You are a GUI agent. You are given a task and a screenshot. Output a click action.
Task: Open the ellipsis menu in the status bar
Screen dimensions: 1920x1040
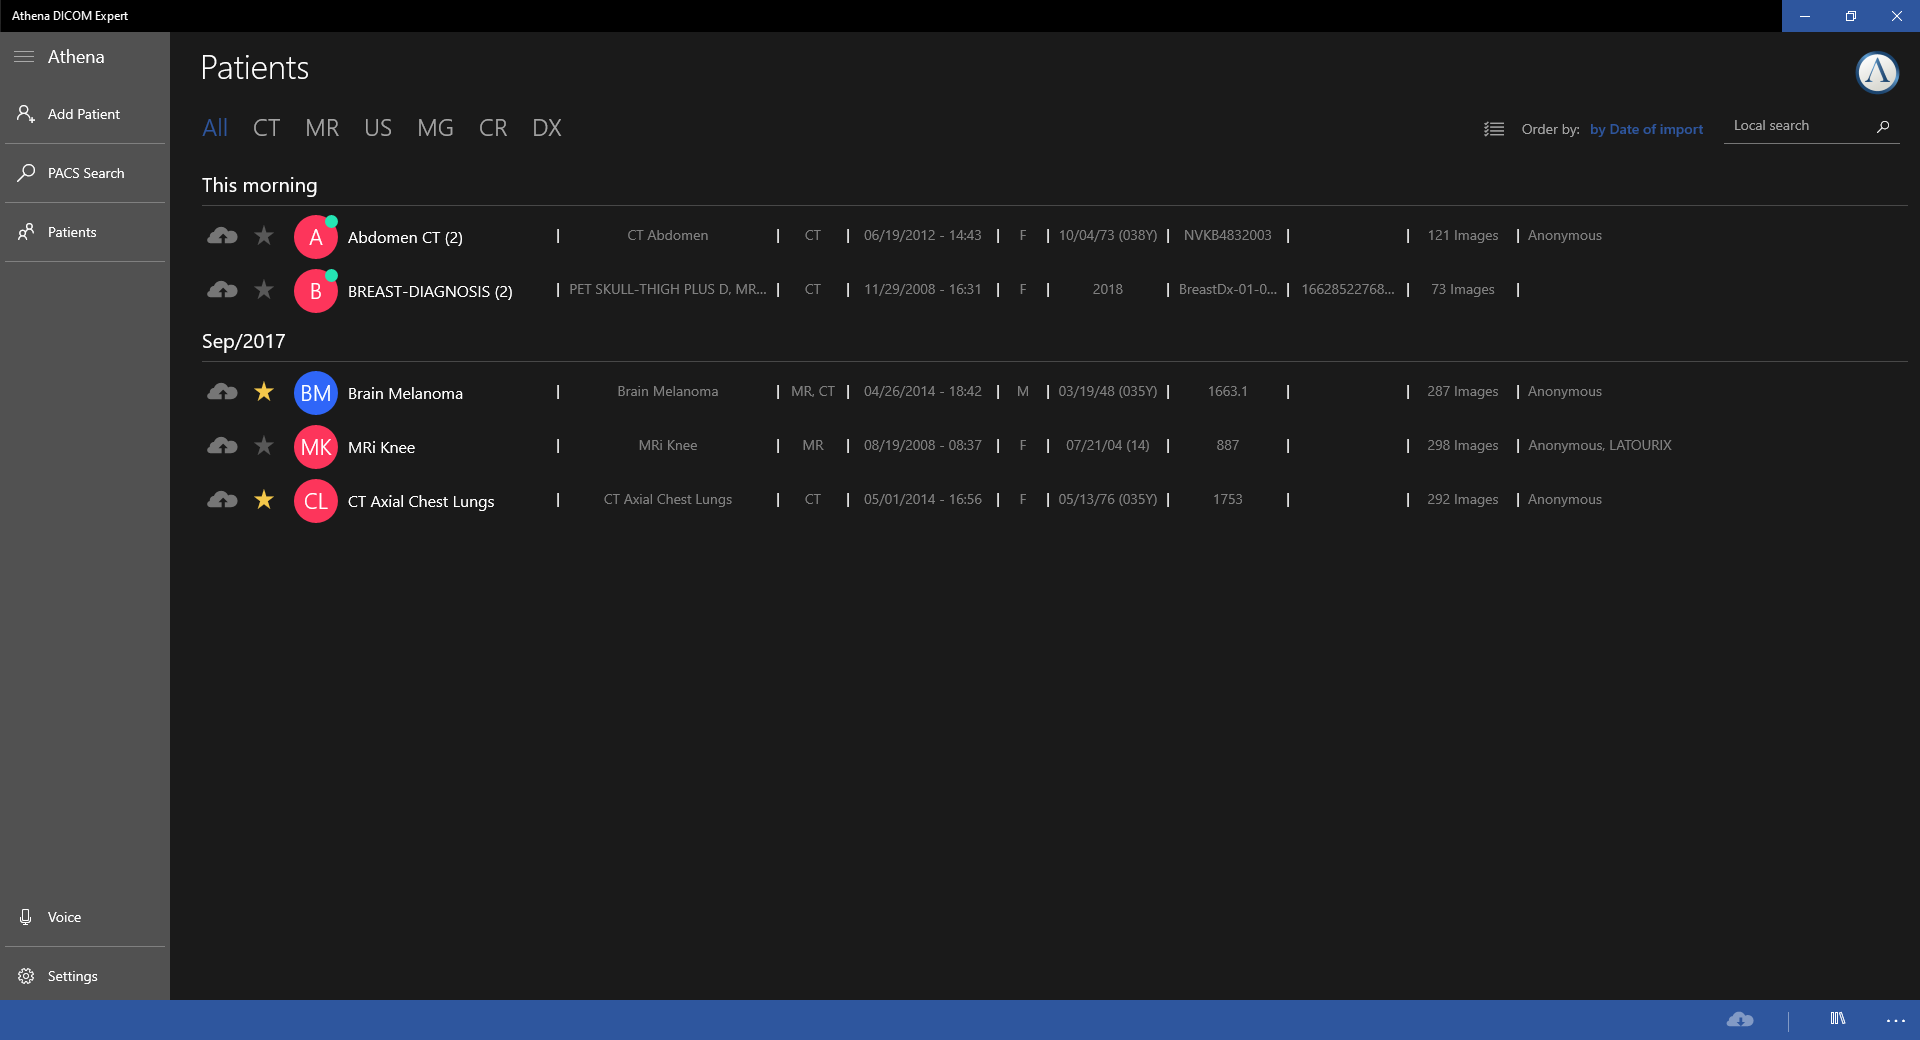[x=1896, y=1020]
